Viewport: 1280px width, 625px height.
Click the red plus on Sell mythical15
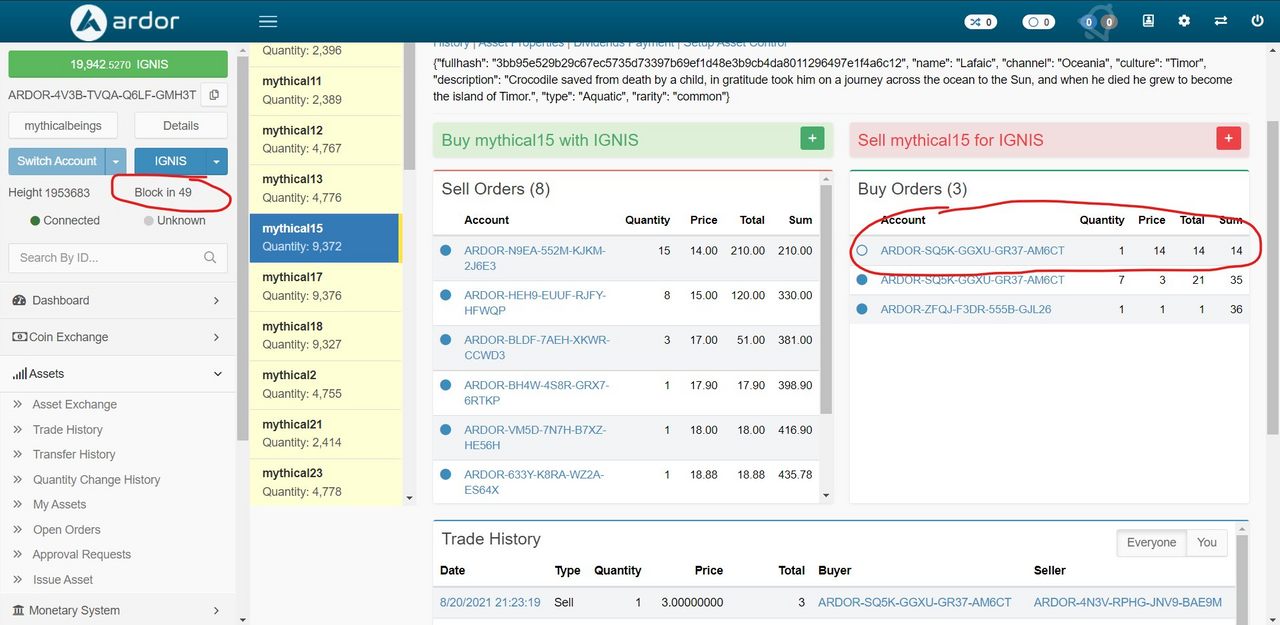1228,139
